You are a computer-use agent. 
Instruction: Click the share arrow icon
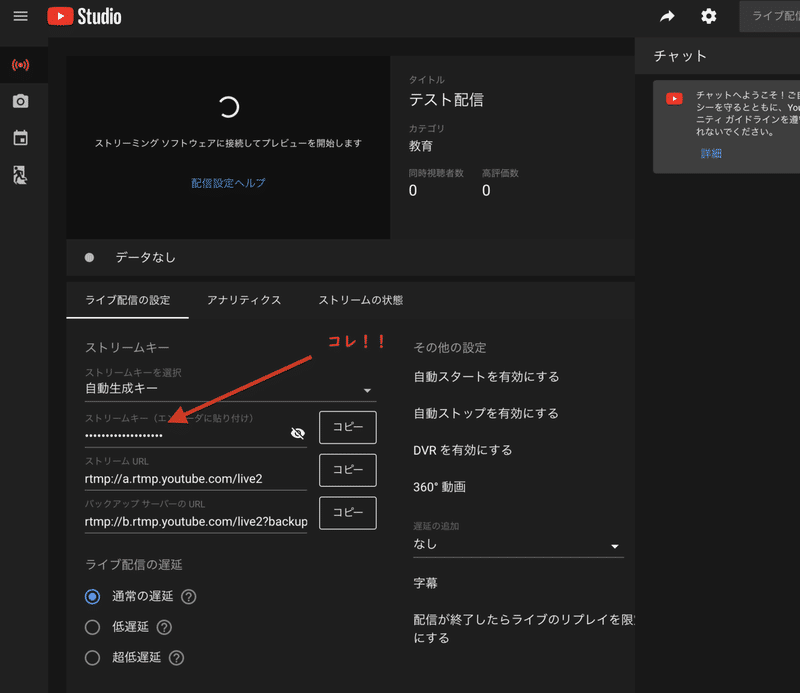click(668, 16)
